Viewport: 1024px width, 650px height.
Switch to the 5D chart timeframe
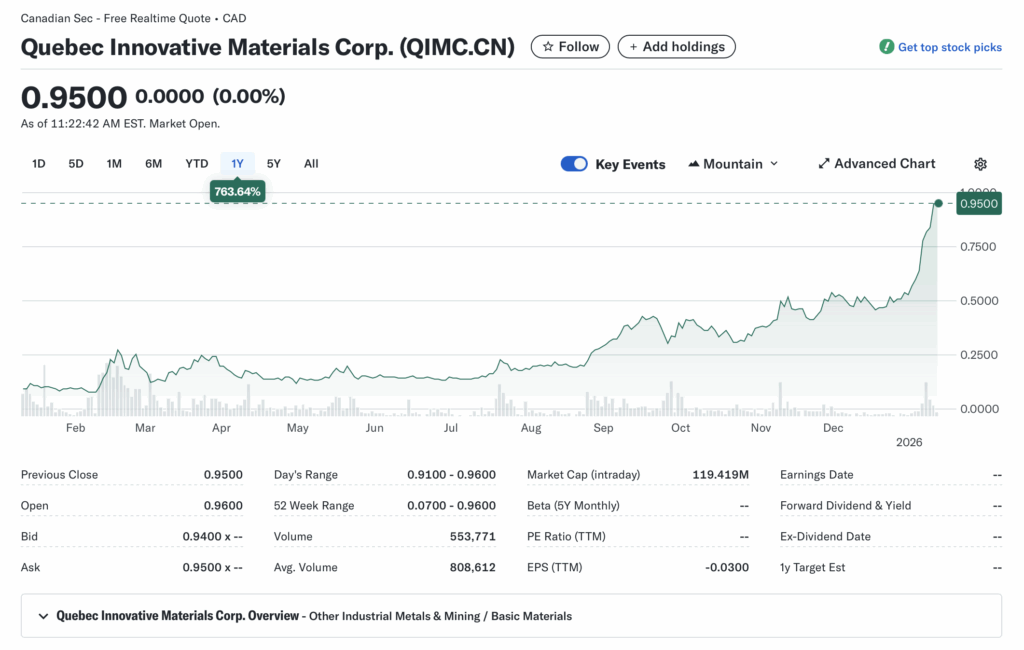coord(75,163)
